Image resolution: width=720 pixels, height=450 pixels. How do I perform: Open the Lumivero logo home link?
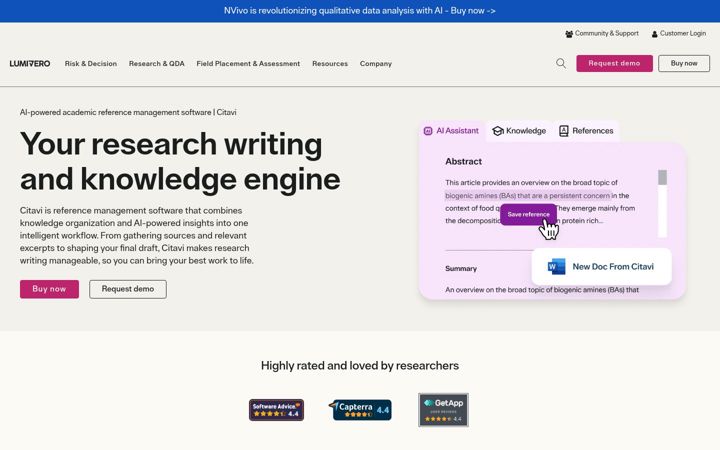point(30,63)
